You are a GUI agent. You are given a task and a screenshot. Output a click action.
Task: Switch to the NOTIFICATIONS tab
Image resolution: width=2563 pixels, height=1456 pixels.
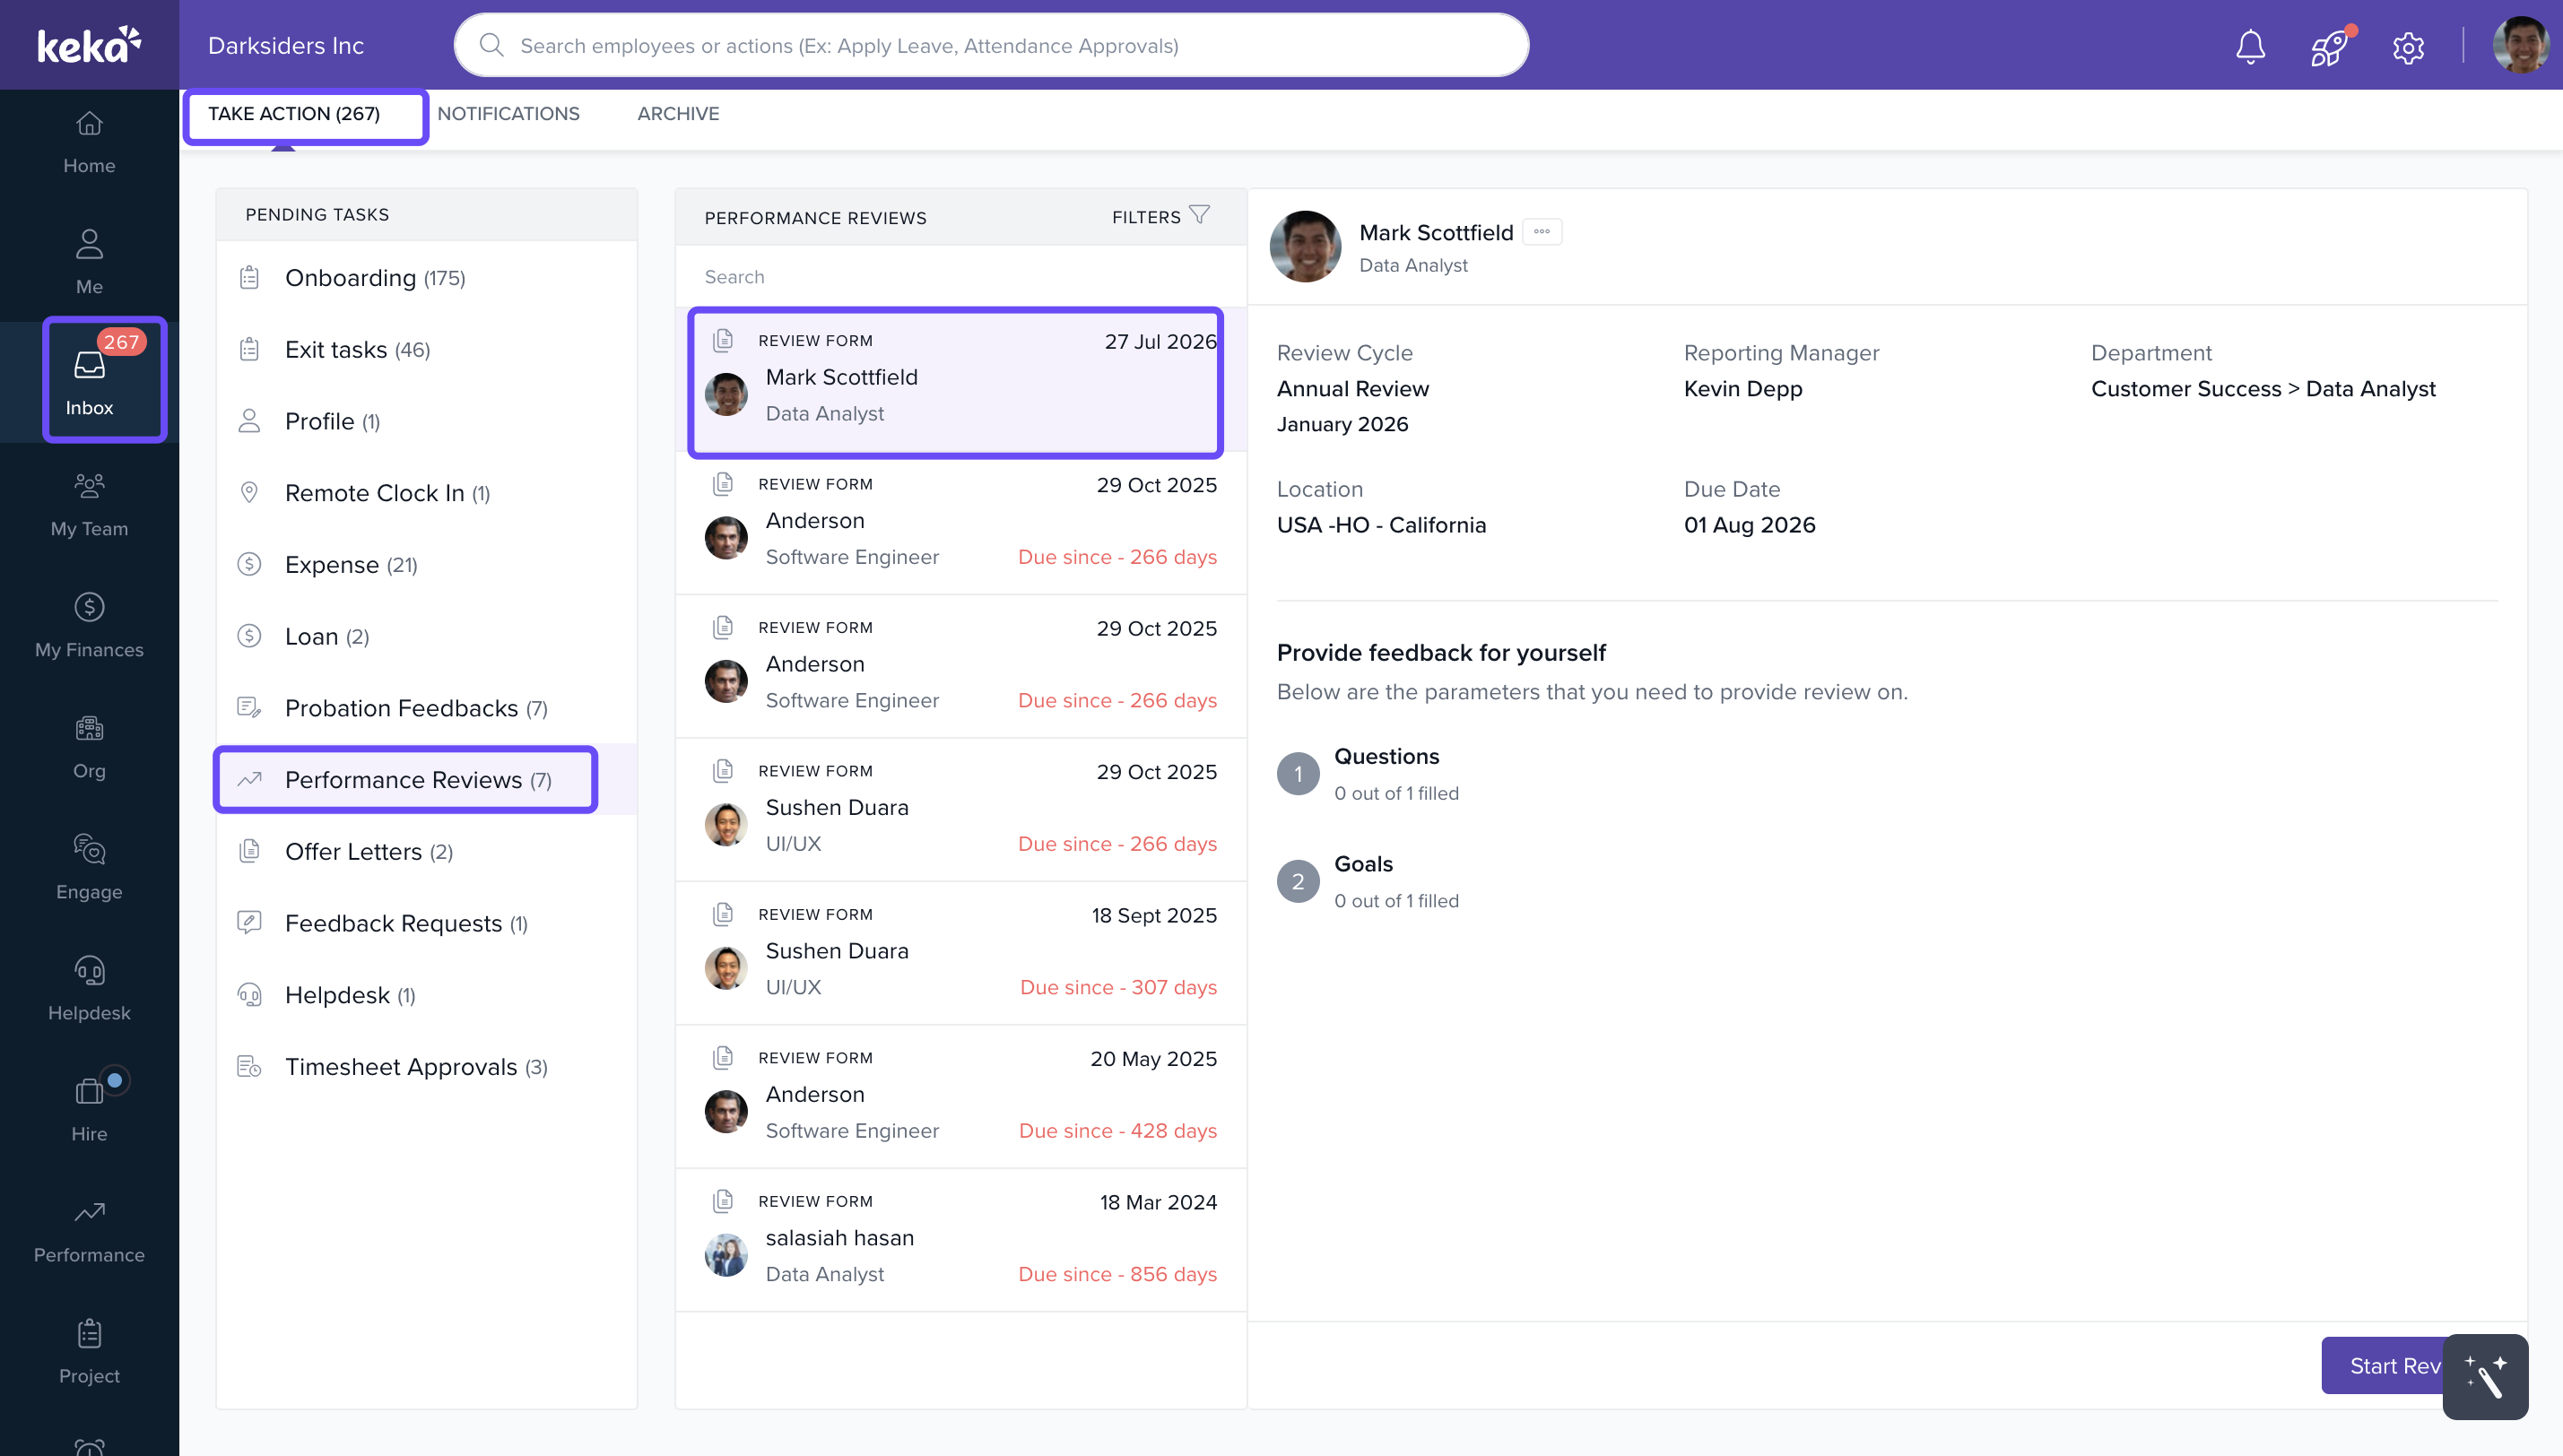coord(508,114)
